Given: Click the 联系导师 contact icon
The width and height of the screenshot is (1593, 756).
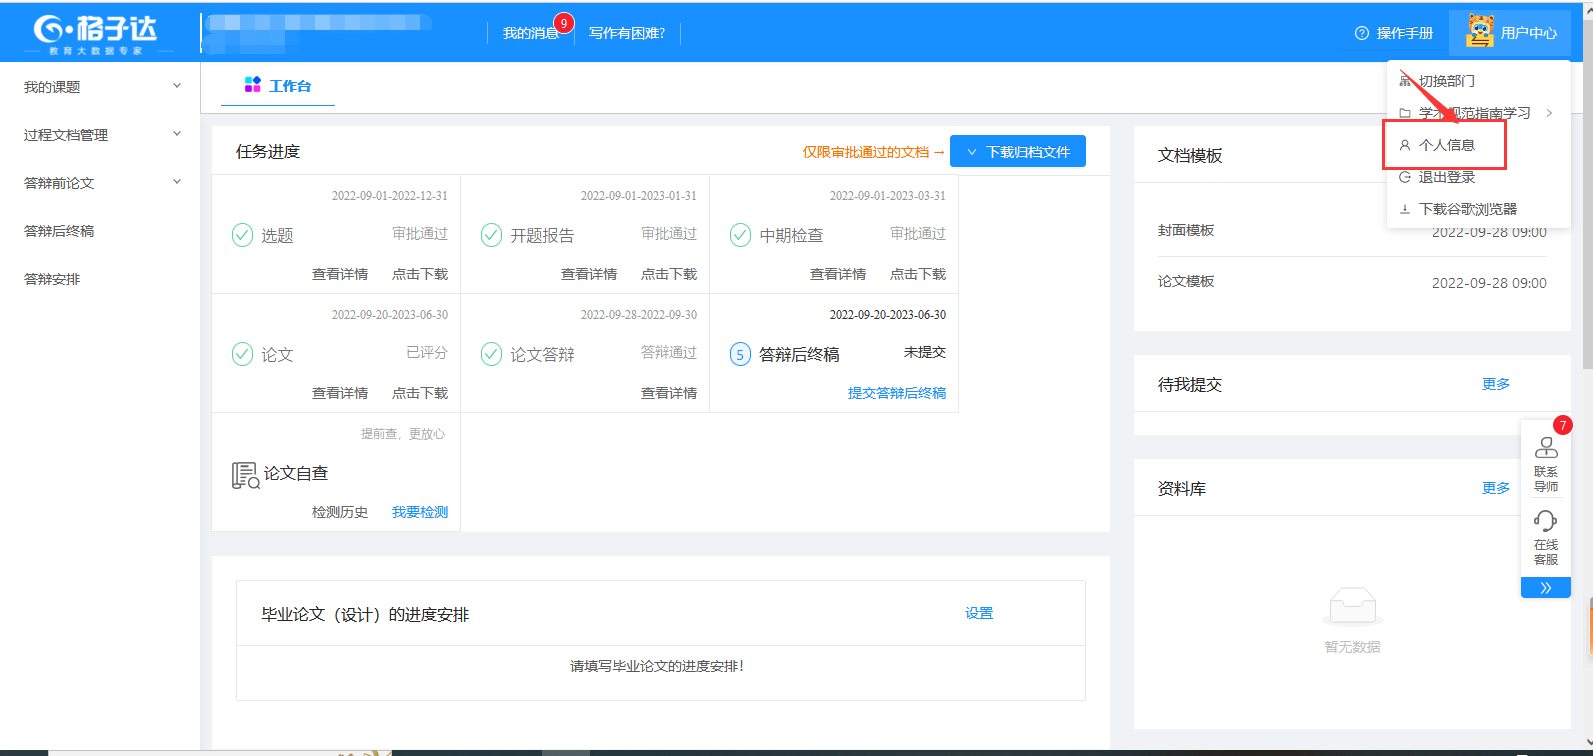Looking at the screenshot, I should pos(1546,448).
